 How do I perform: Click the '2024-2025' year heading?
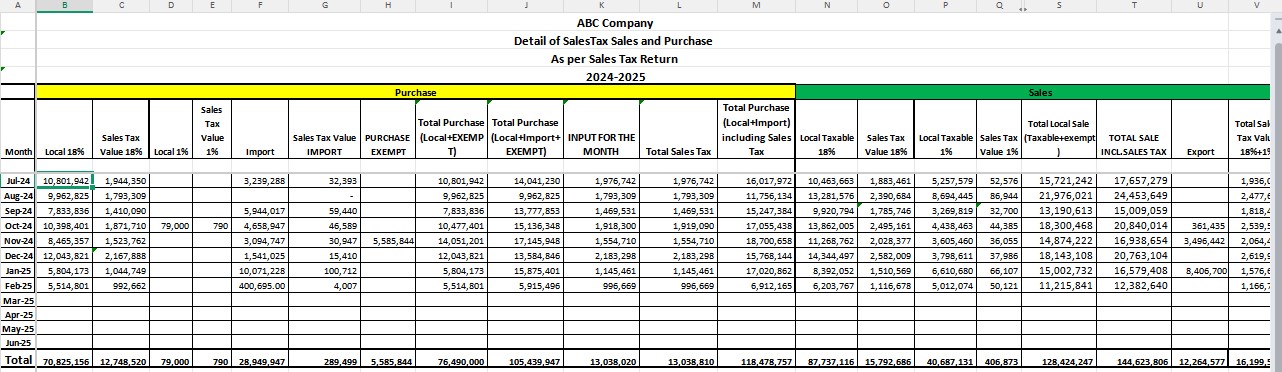615,77
